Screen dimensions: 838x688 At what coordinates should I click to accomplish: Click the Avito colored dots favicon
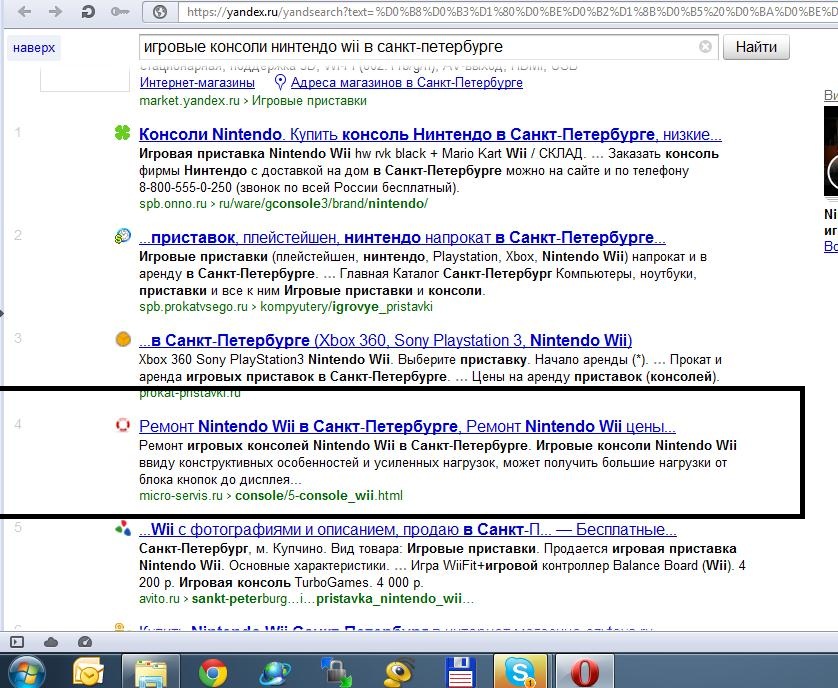click(123, 528)
